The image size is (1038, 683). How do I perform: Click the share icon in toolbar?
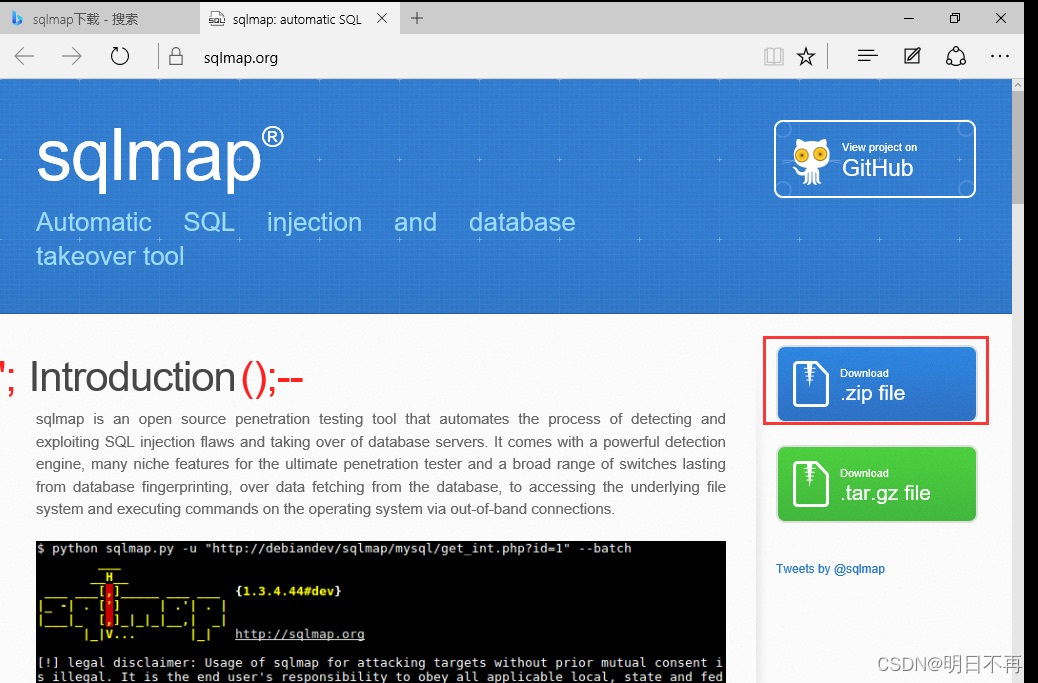pyautogui.click(x=956, y=56)
